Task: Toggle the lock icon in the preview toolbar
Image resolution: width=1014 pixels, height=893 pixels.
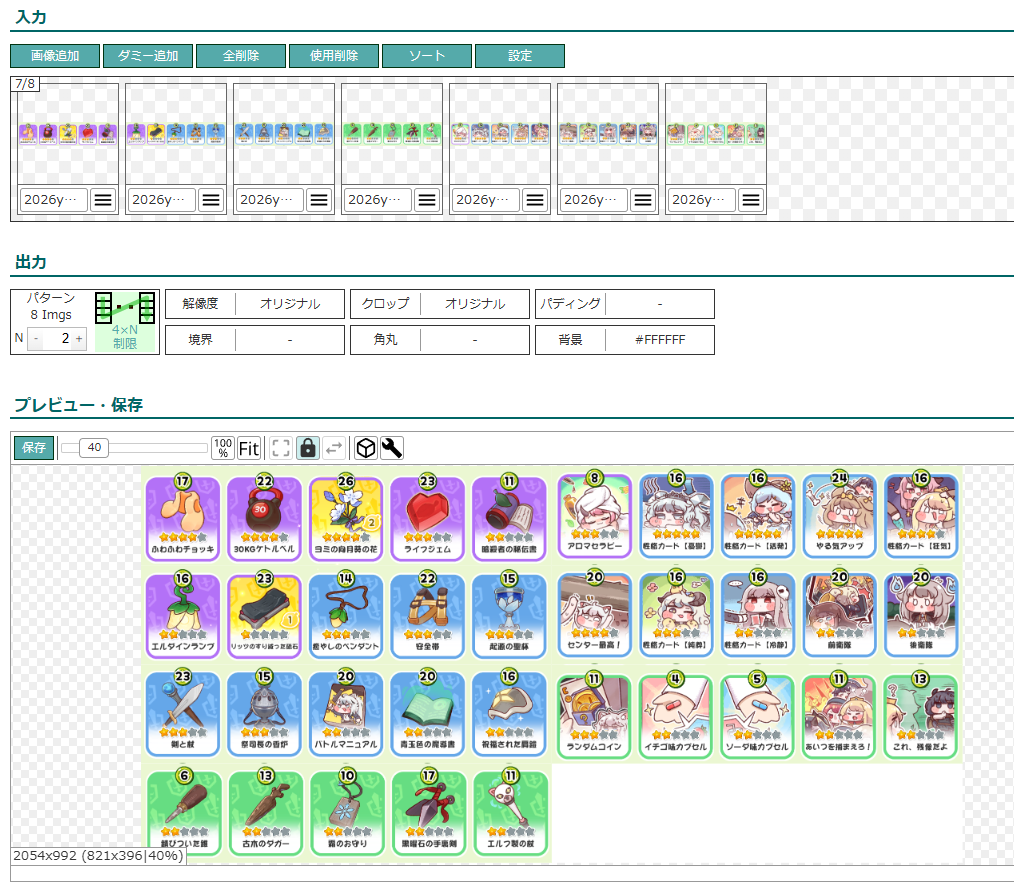Action: (x=308, y=448)
